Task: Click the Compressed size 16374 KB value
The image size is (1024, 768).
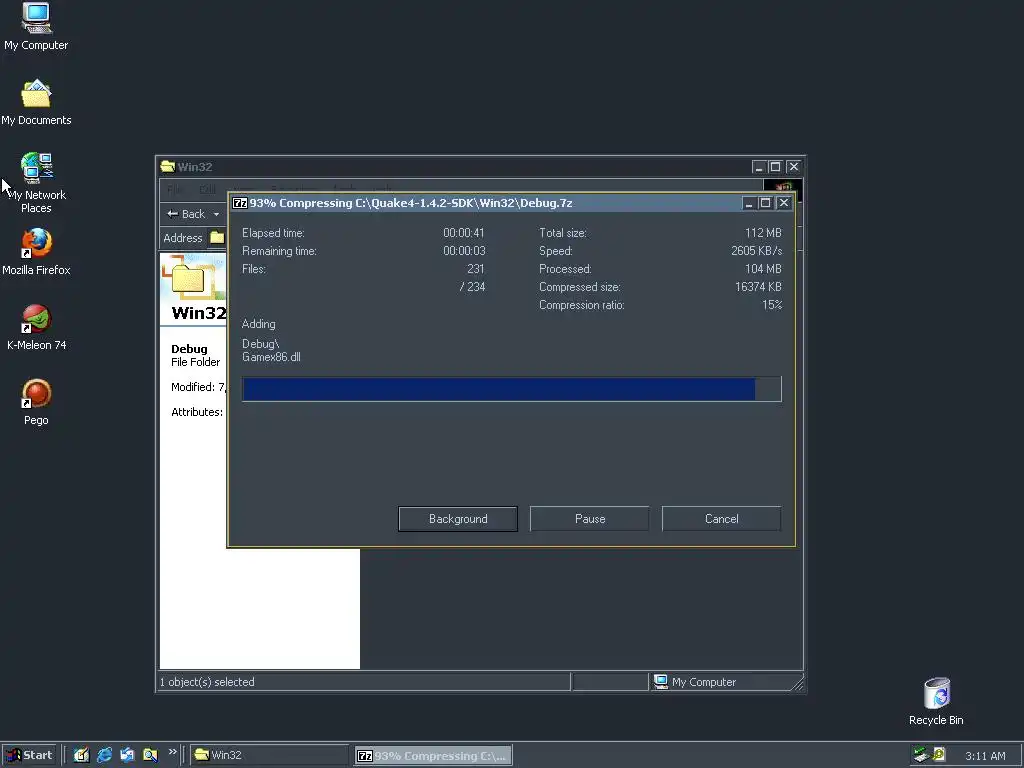Action: pyautogui.click(x=758, y=287)
